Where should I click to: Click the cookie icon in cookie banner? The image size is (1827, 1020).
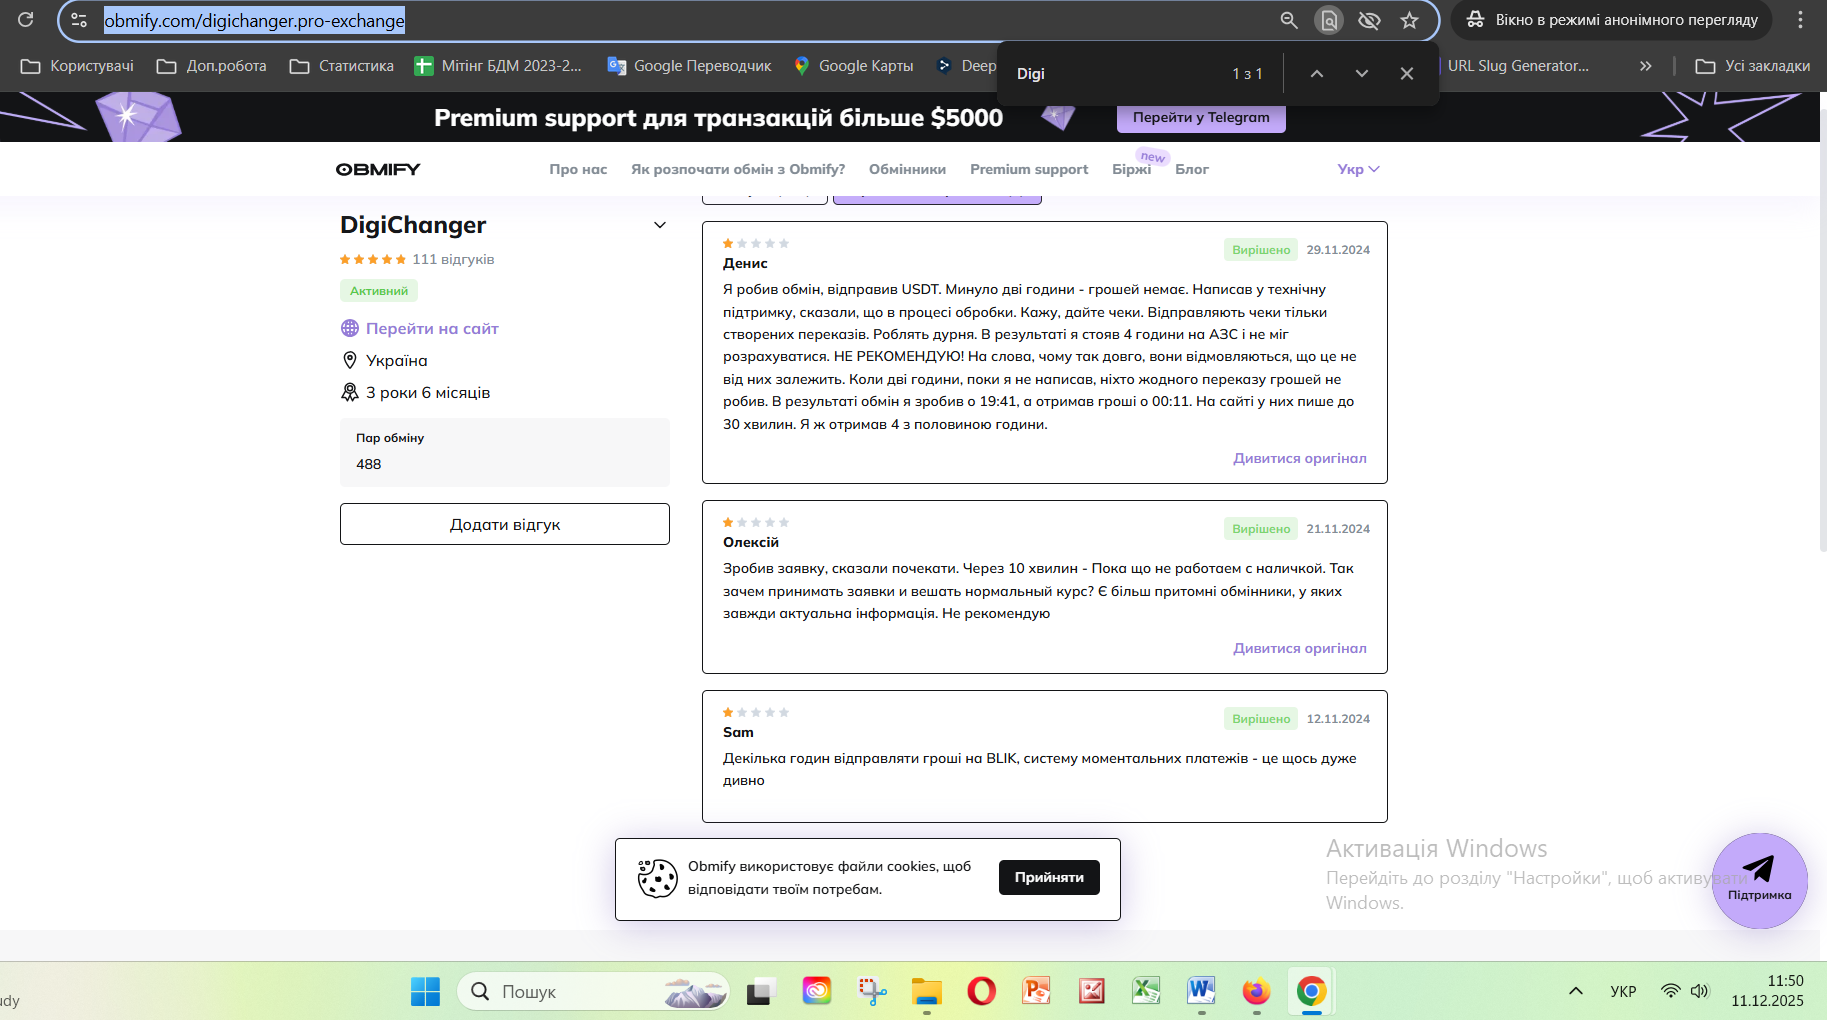pos(658,878)
